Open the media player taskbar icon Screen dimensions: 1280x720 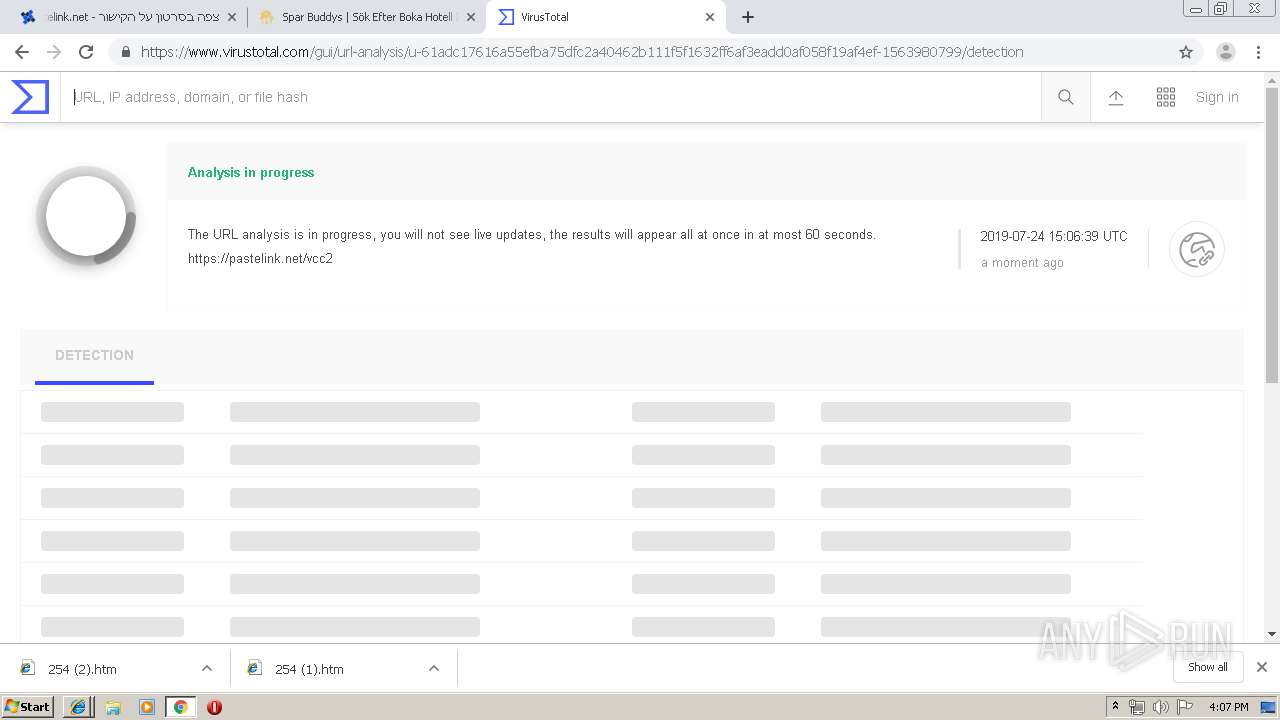pos(147,707)
